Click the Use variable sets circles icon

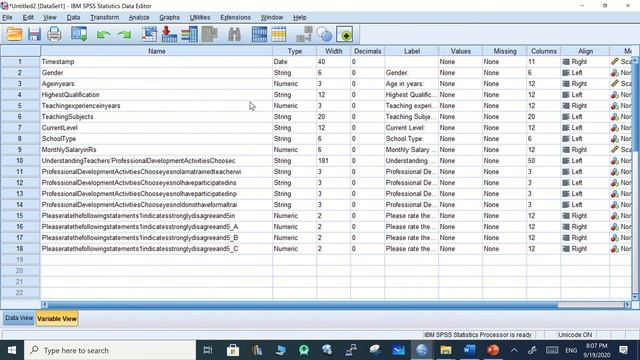coord(324,34)
